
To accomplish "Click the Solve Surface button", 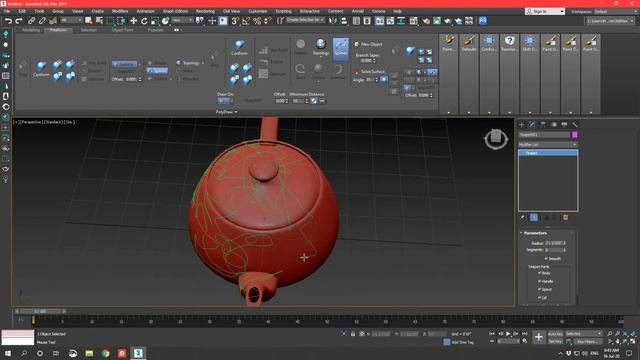I will point(370,72).
